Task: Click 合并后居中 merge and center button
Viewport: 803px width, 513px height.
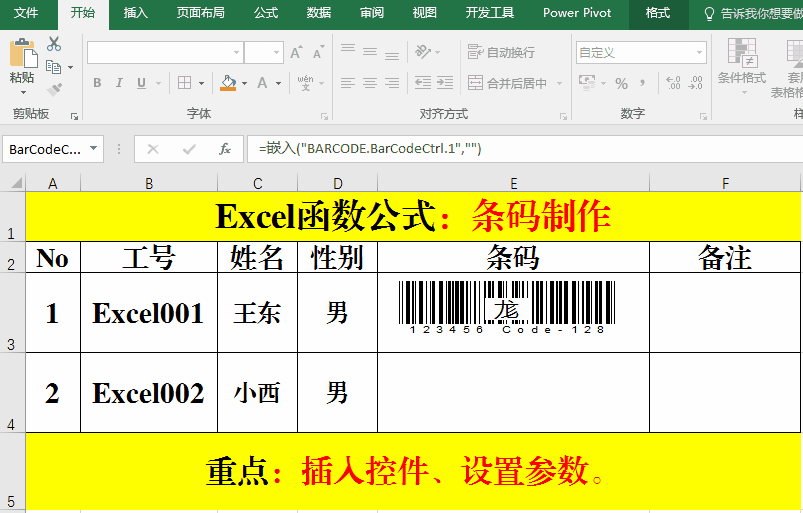Action: click(x=508, y=83)
